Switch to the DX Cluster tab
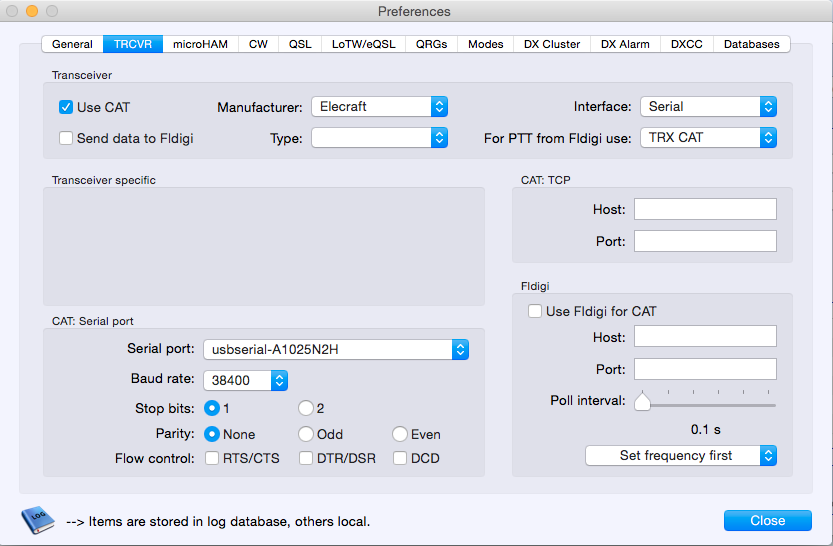Image resolution: width=833 pixels, height=546 pixels. click(x=547, y=44)
